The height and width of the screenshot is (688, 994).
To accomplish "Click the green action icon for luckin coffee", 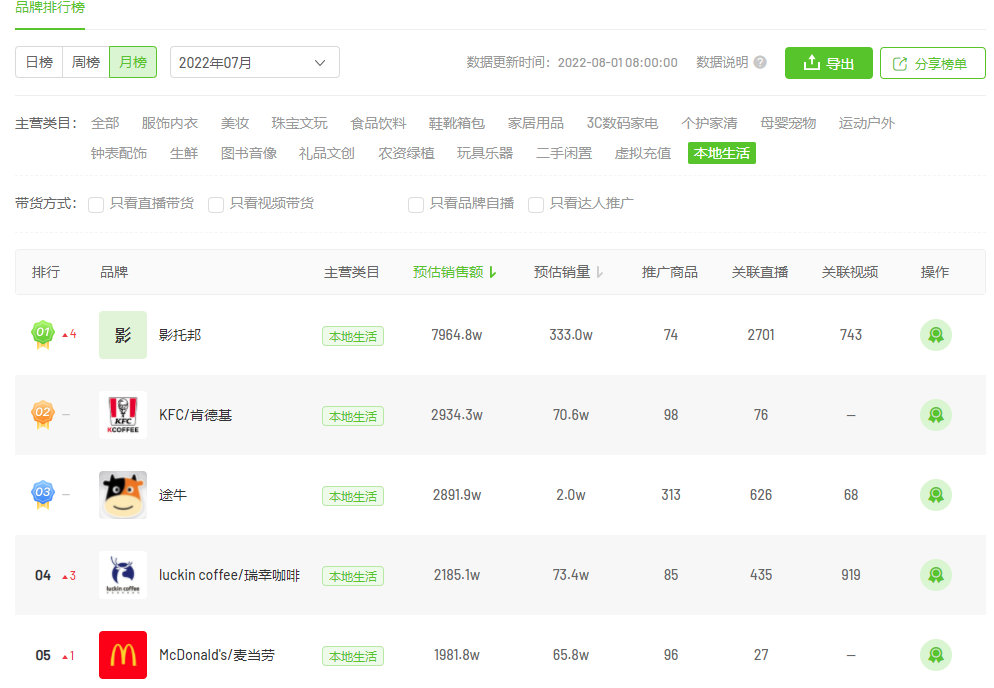I will point(936,574).
